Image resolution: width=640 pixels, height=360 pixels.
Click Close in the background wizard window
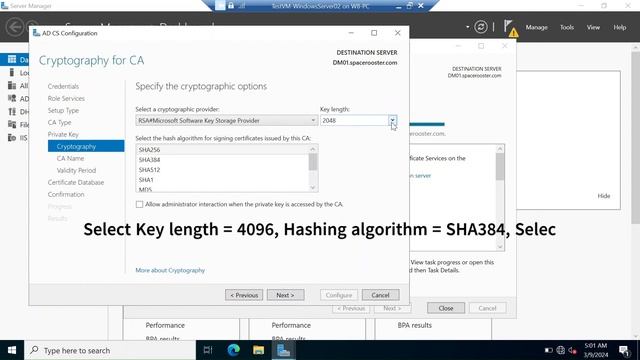446,308
